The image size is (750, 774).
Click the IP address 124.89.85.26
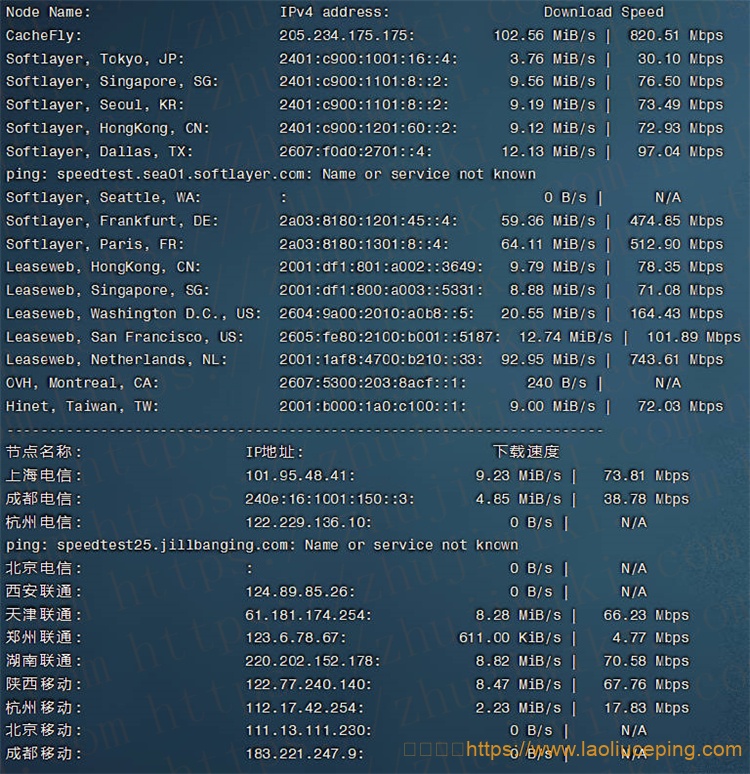(300, 592)
